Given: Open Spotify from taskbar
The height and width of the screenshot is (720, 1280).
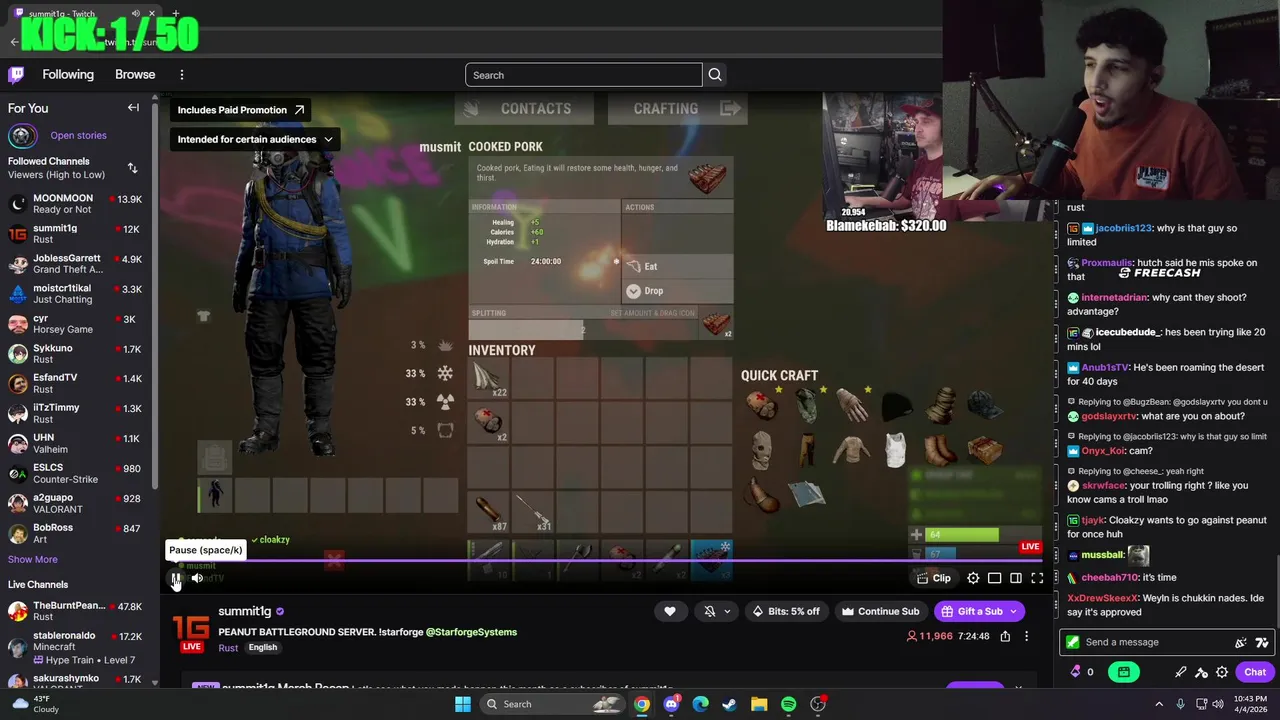Looking at the screenshot, I should [x=789, y=704].
